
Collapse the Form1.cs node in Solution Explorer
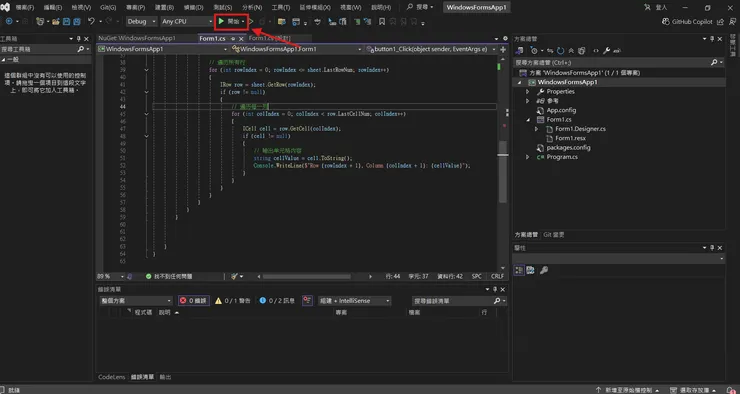(x=528, y=119)
